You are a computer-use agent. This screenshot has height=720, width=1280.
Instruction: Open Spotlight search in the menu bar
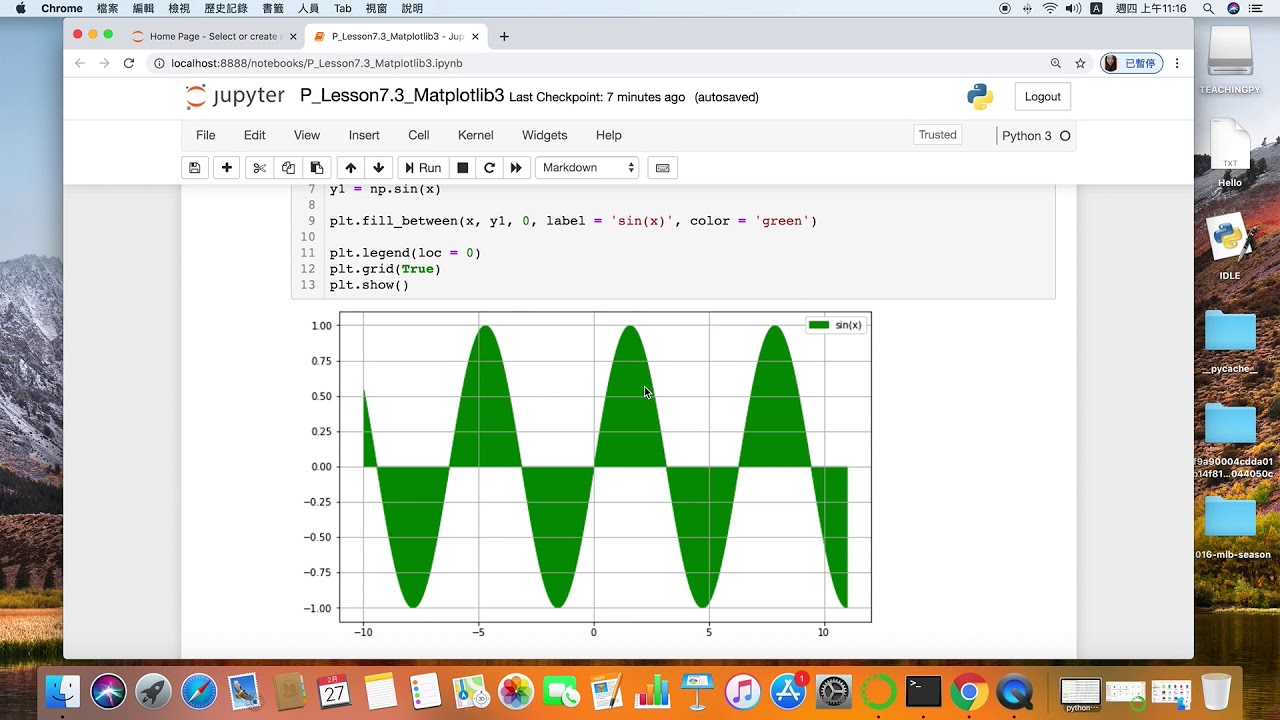coord(1208,8)
